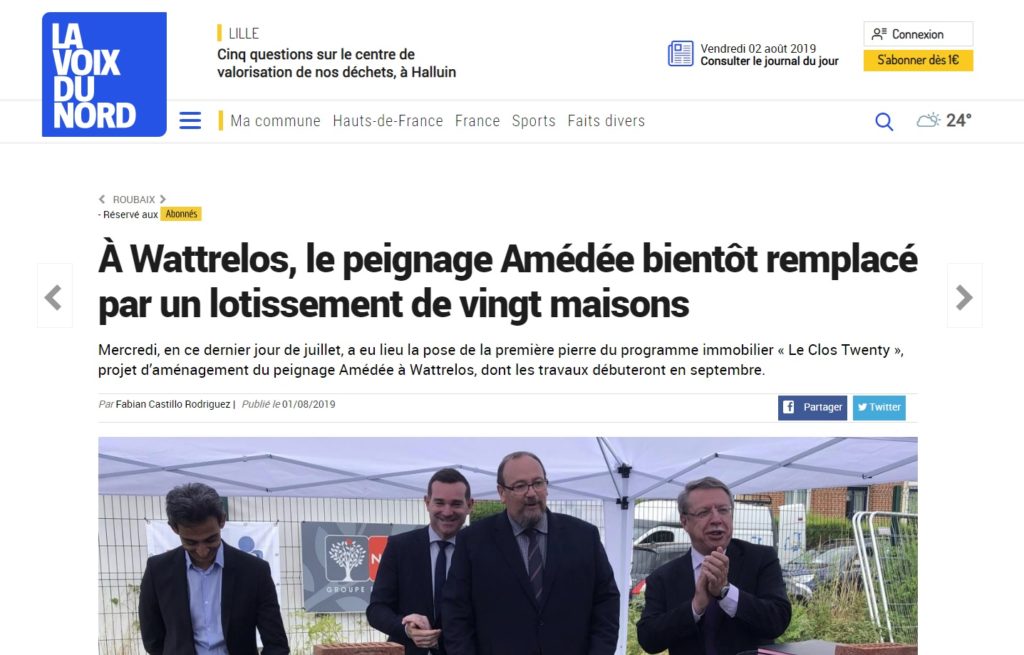Click S'abonner dès 1€ button
The height and width of the screenshot is (655, 1024).
918,60
